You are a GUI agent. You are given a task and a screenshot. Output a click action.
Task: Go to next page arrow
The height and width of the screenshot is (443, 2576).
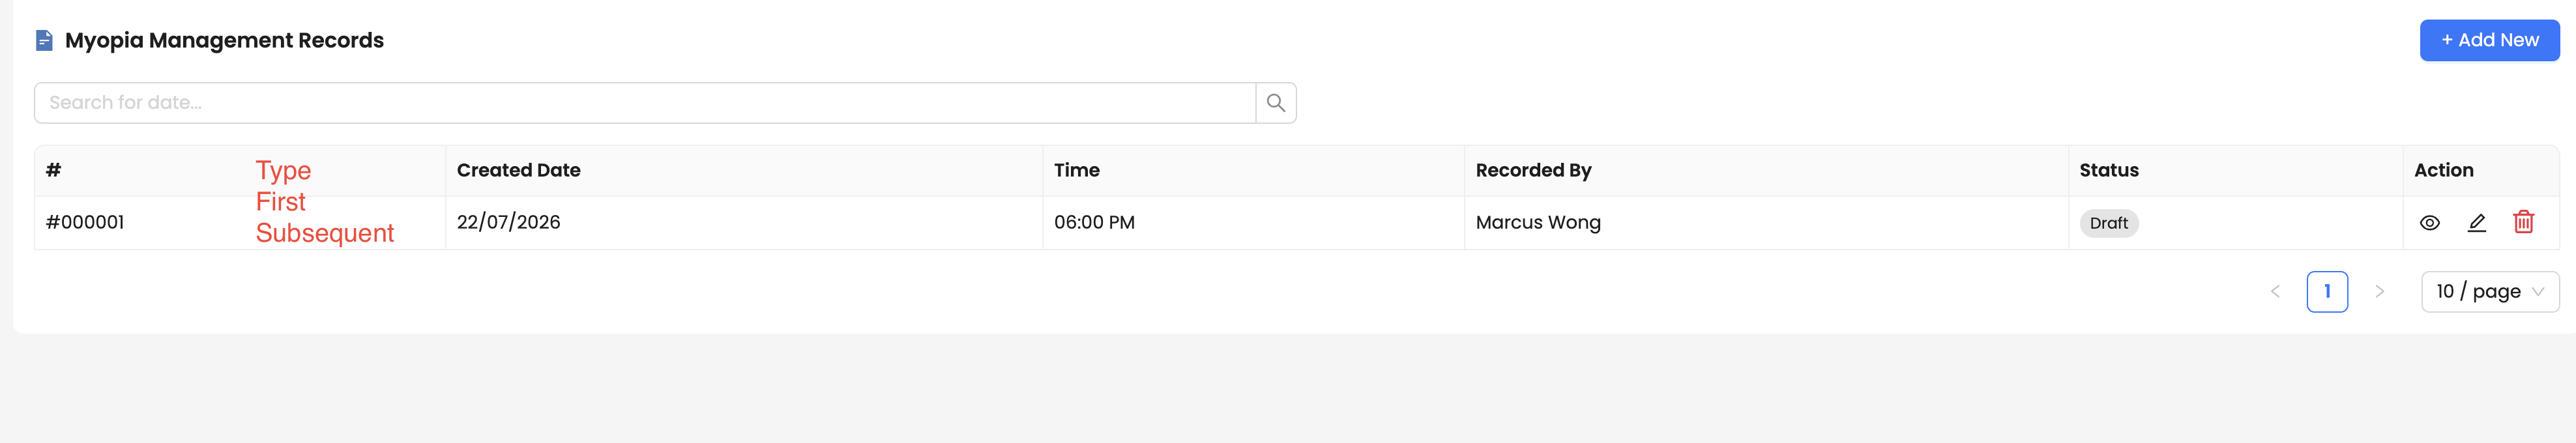pyautogui.click(x=2379, y=292)
